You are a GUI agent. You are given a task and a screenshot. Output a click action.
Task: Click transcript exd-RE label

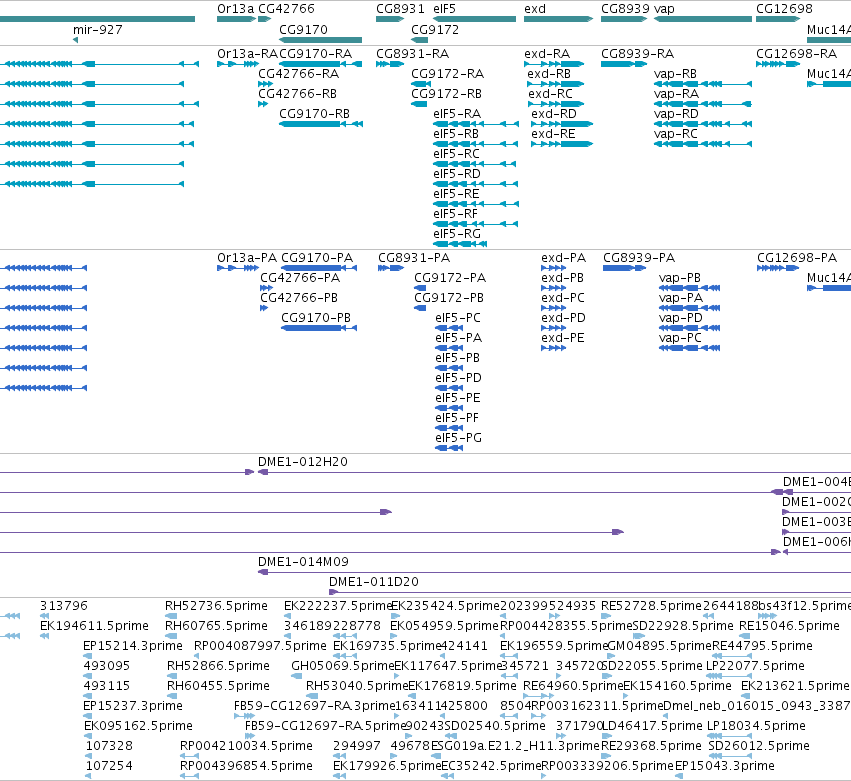tap(554, 134)
